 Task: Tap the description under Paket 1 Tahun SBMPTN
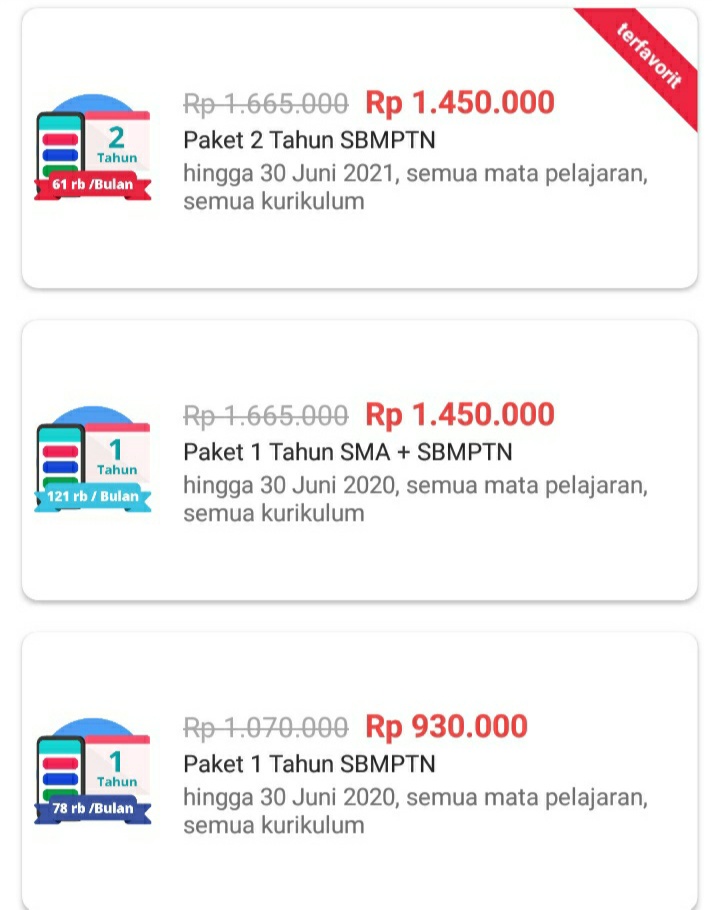pyautogui.click(x=415, y=811)
